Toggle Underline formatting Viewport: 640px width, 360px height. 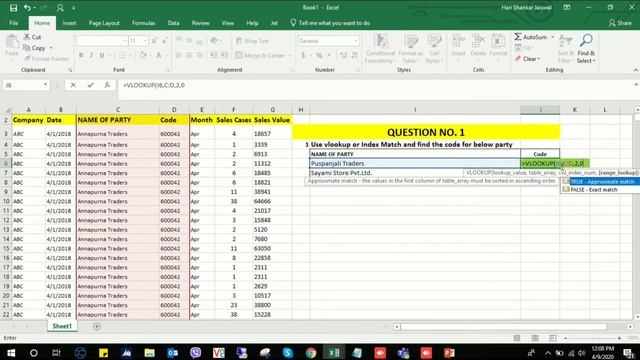tap(102, 55)
